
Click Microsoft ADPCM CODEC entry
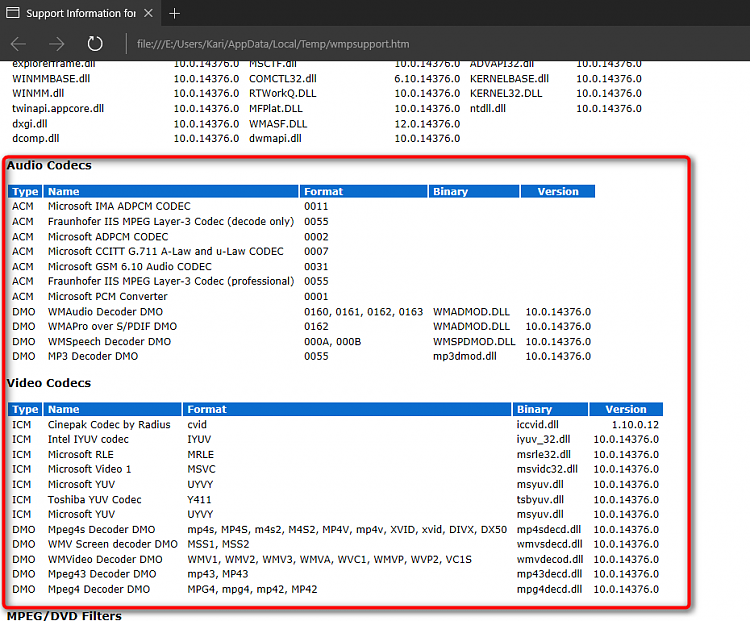[108, 237]
